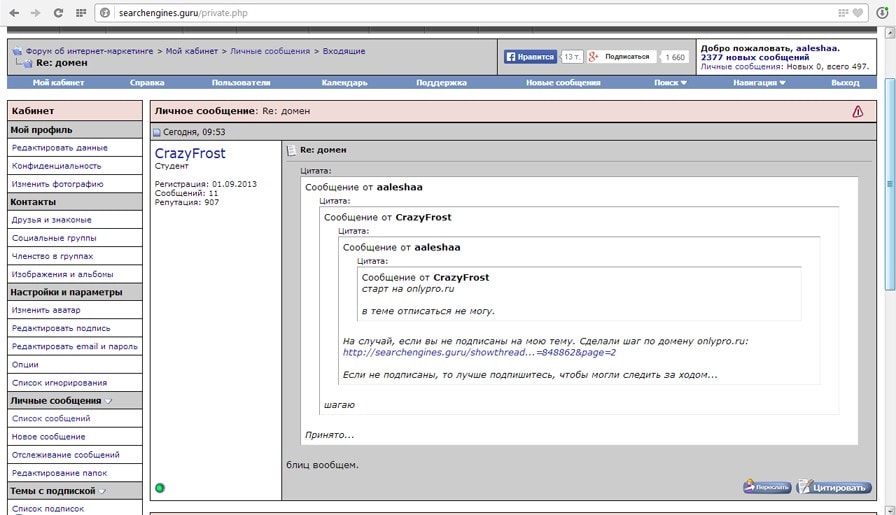
Task: Click the Google+ Подписаться button
Action: pos(622,57)
